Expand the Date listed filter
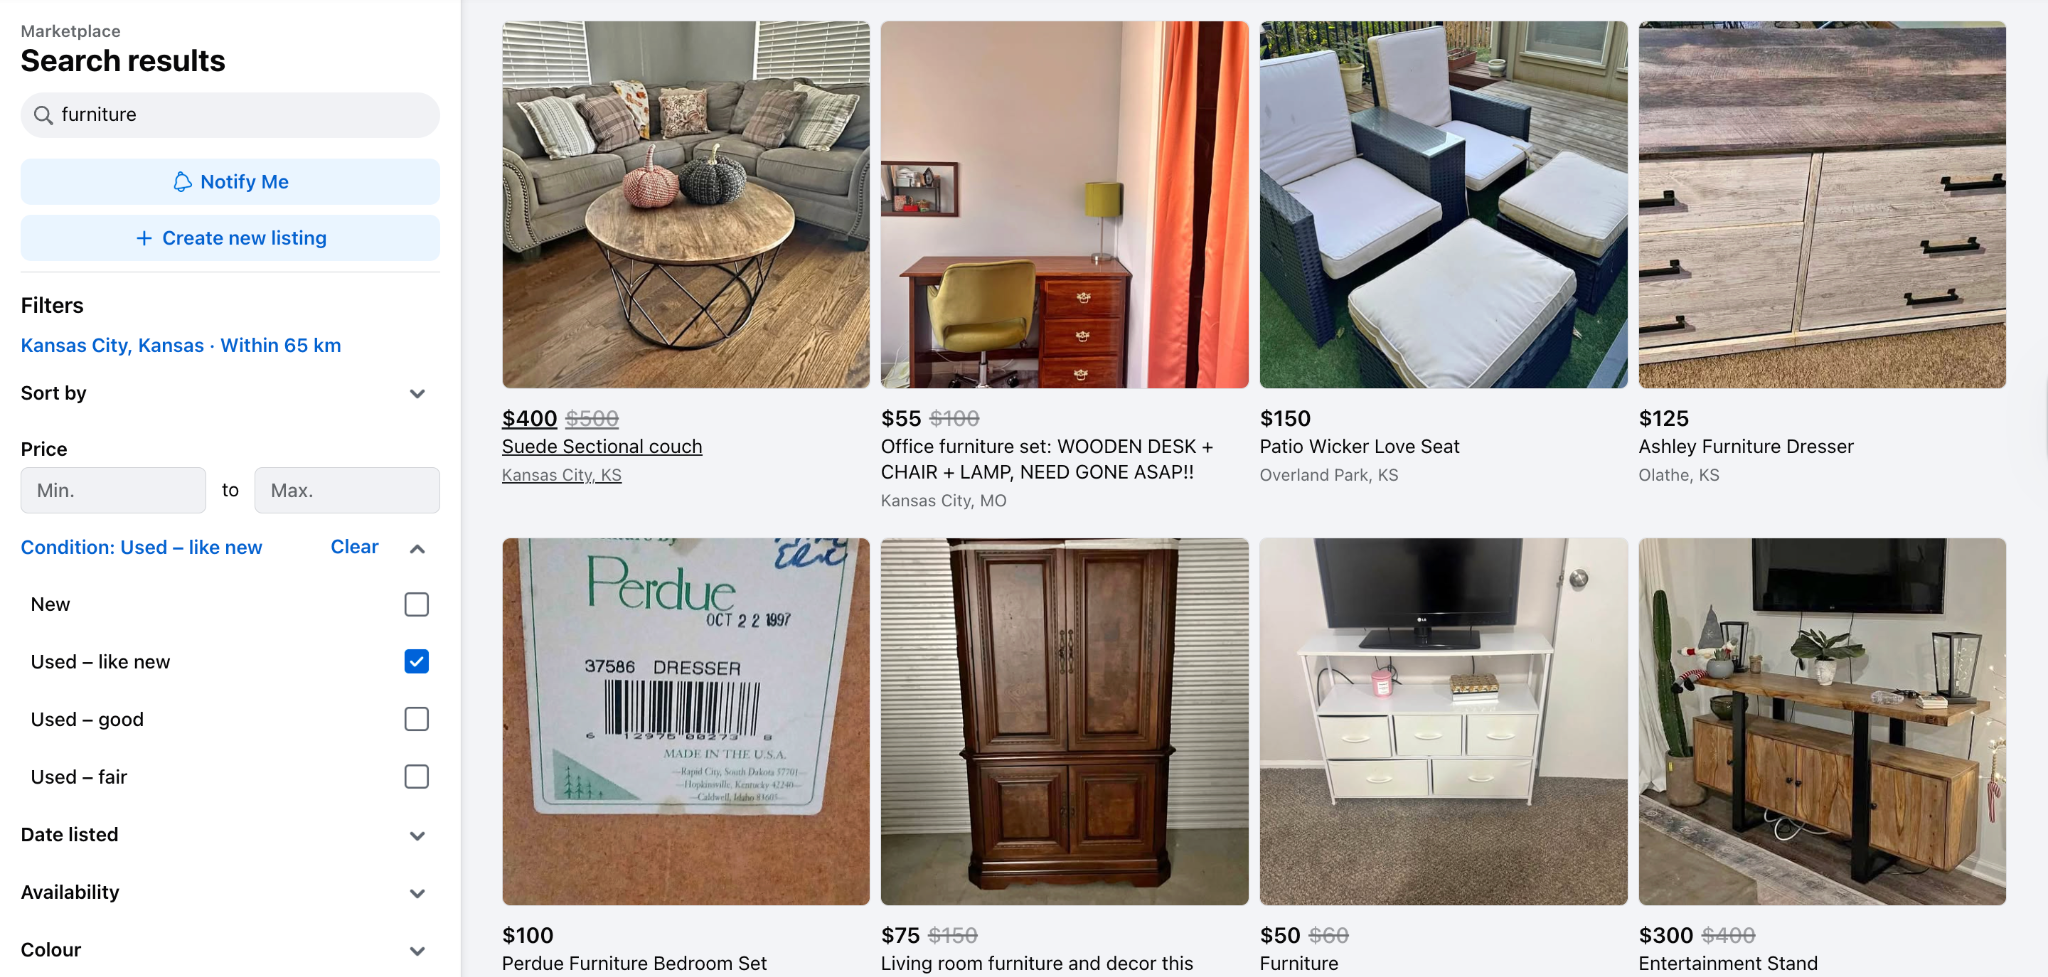 point(418,836)
